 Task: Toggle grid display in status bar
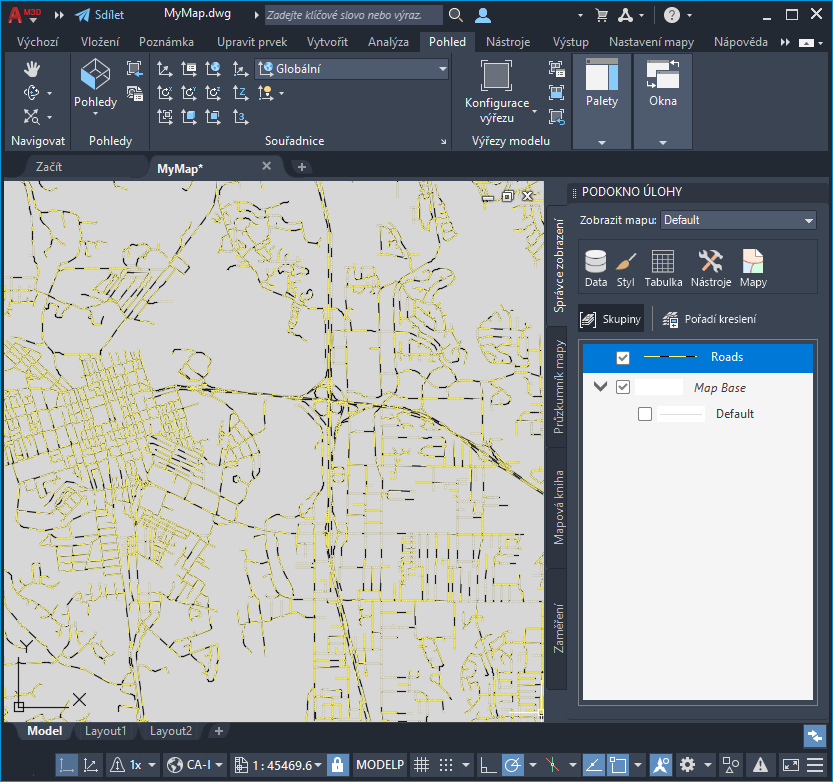(422, 765)
